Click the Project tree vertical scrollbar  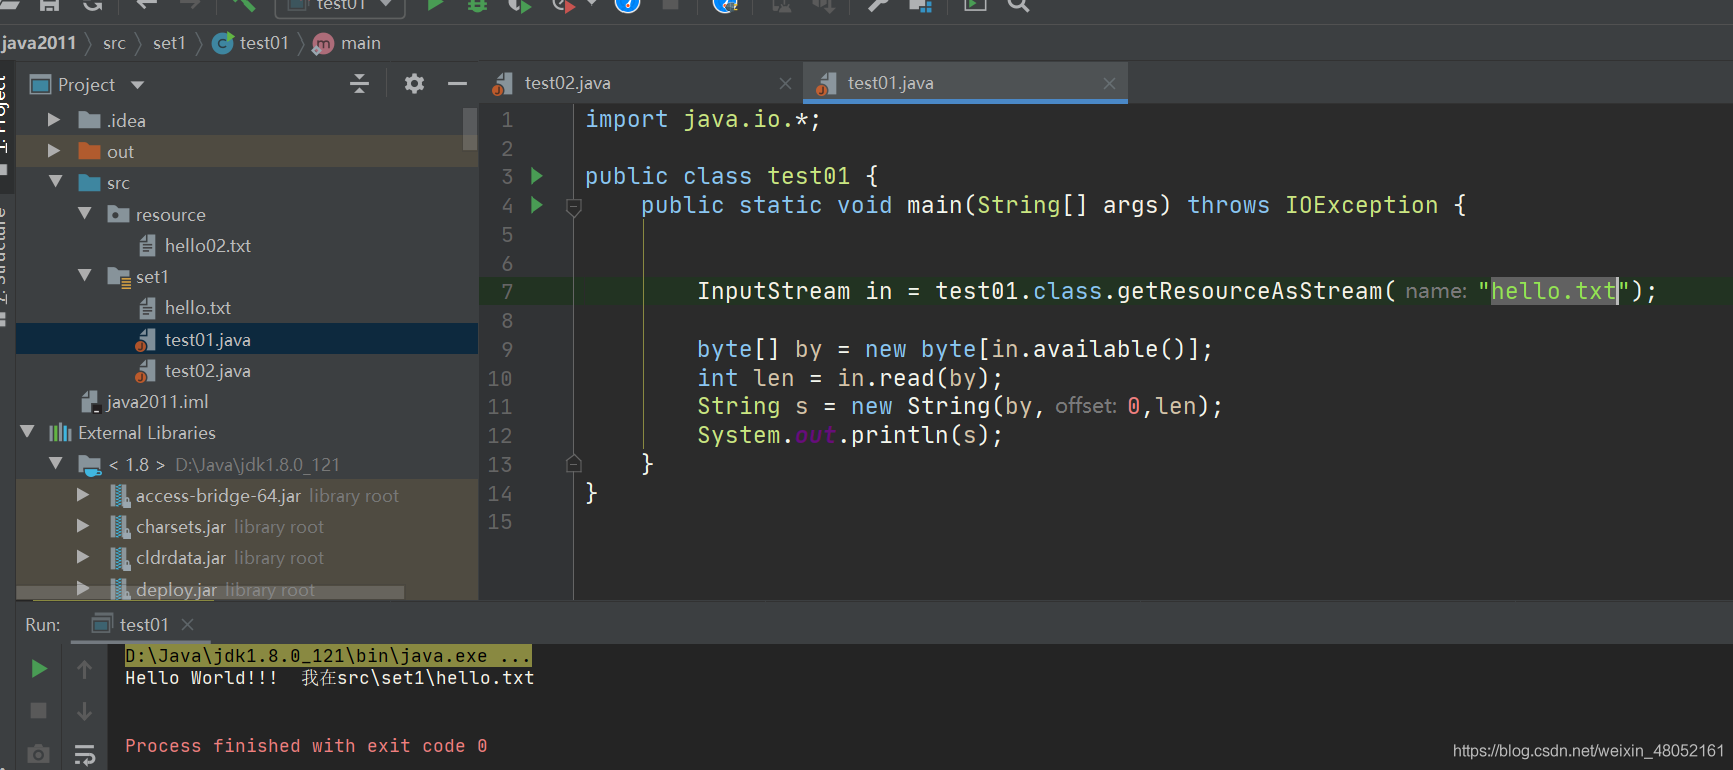click(470, 128)
